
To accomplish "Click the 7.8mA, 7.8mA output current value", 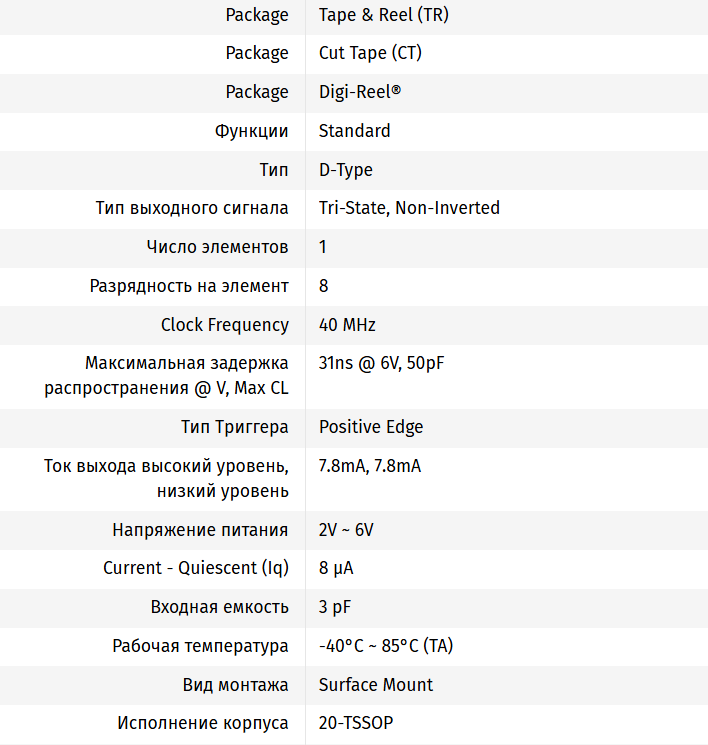I will 370,466.
